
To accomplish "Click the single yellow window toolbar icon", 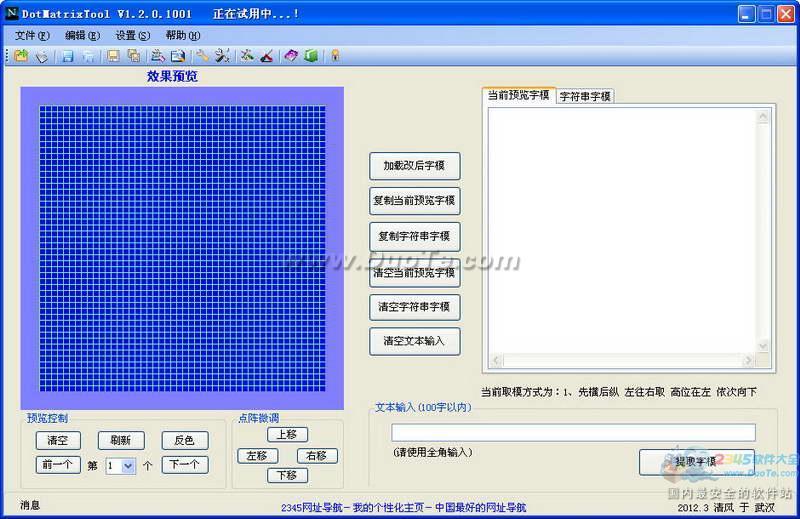I will click(x=113, y=56).
